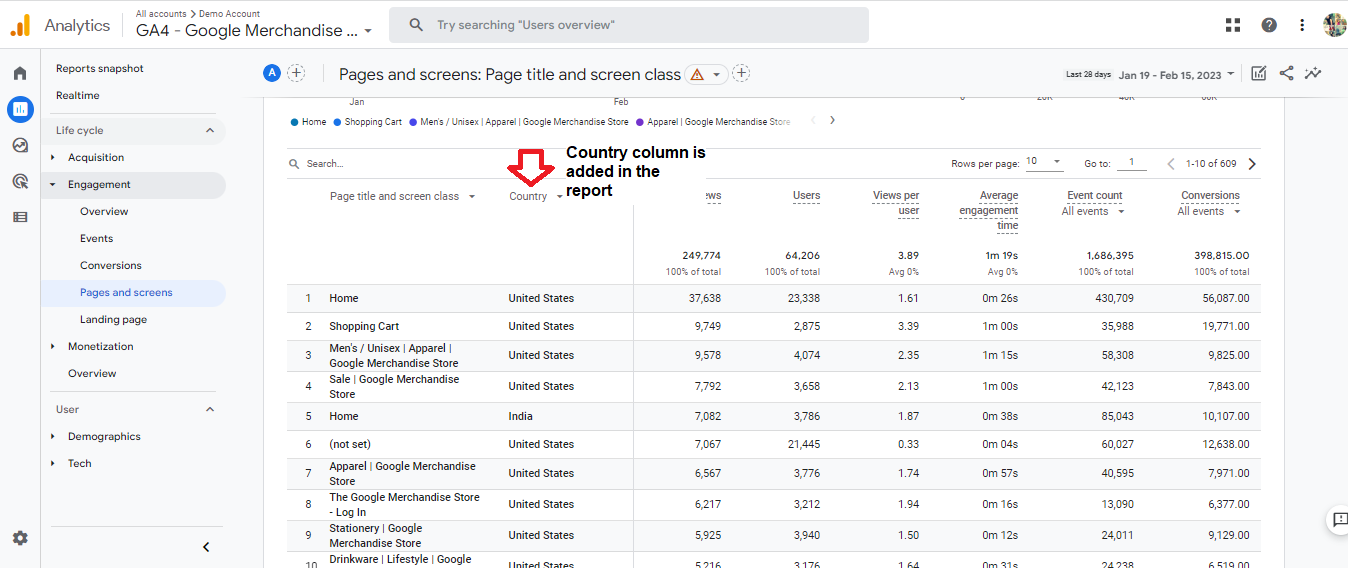The height and width of the screenshot is (568, 1348).
Task: Open the Configure table icon in left rail
Action: tap(20, 217)
